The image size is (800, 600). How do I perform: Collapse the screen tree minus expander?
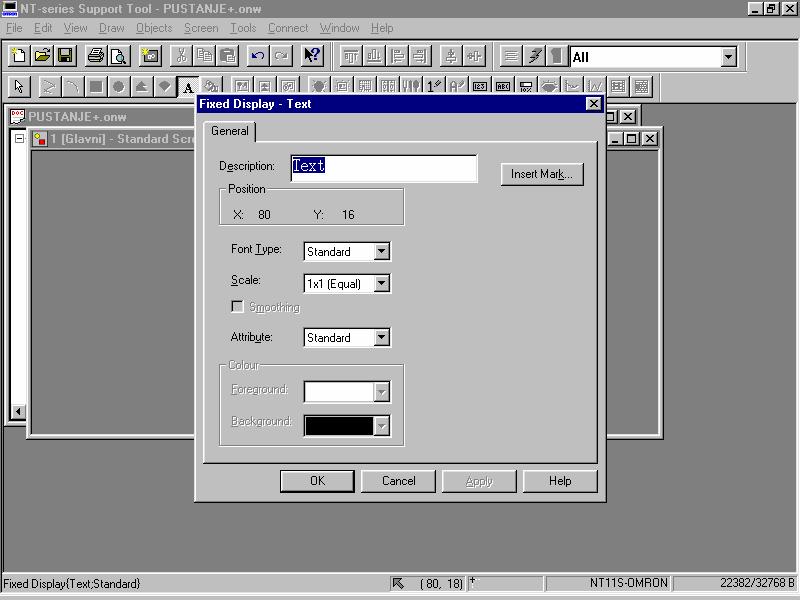(x=19, y=138)
